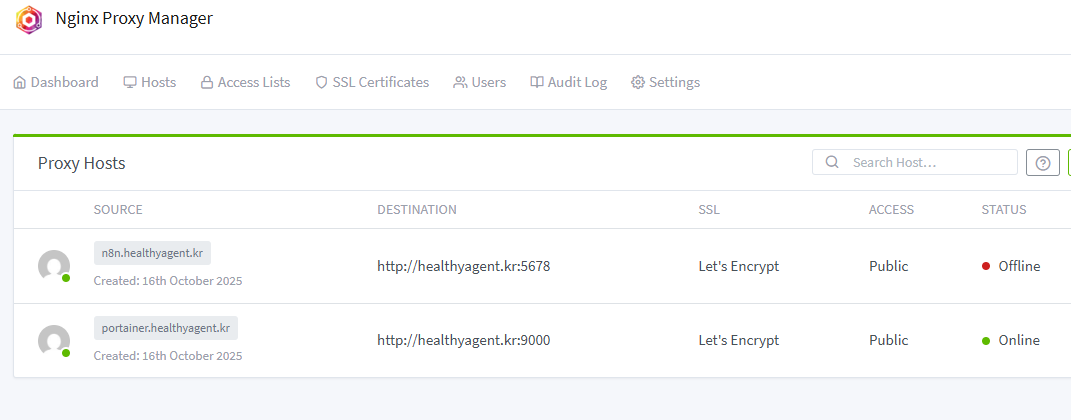Open SSL Certificates page
1071x420 pixels.
[x=371, y=82]
